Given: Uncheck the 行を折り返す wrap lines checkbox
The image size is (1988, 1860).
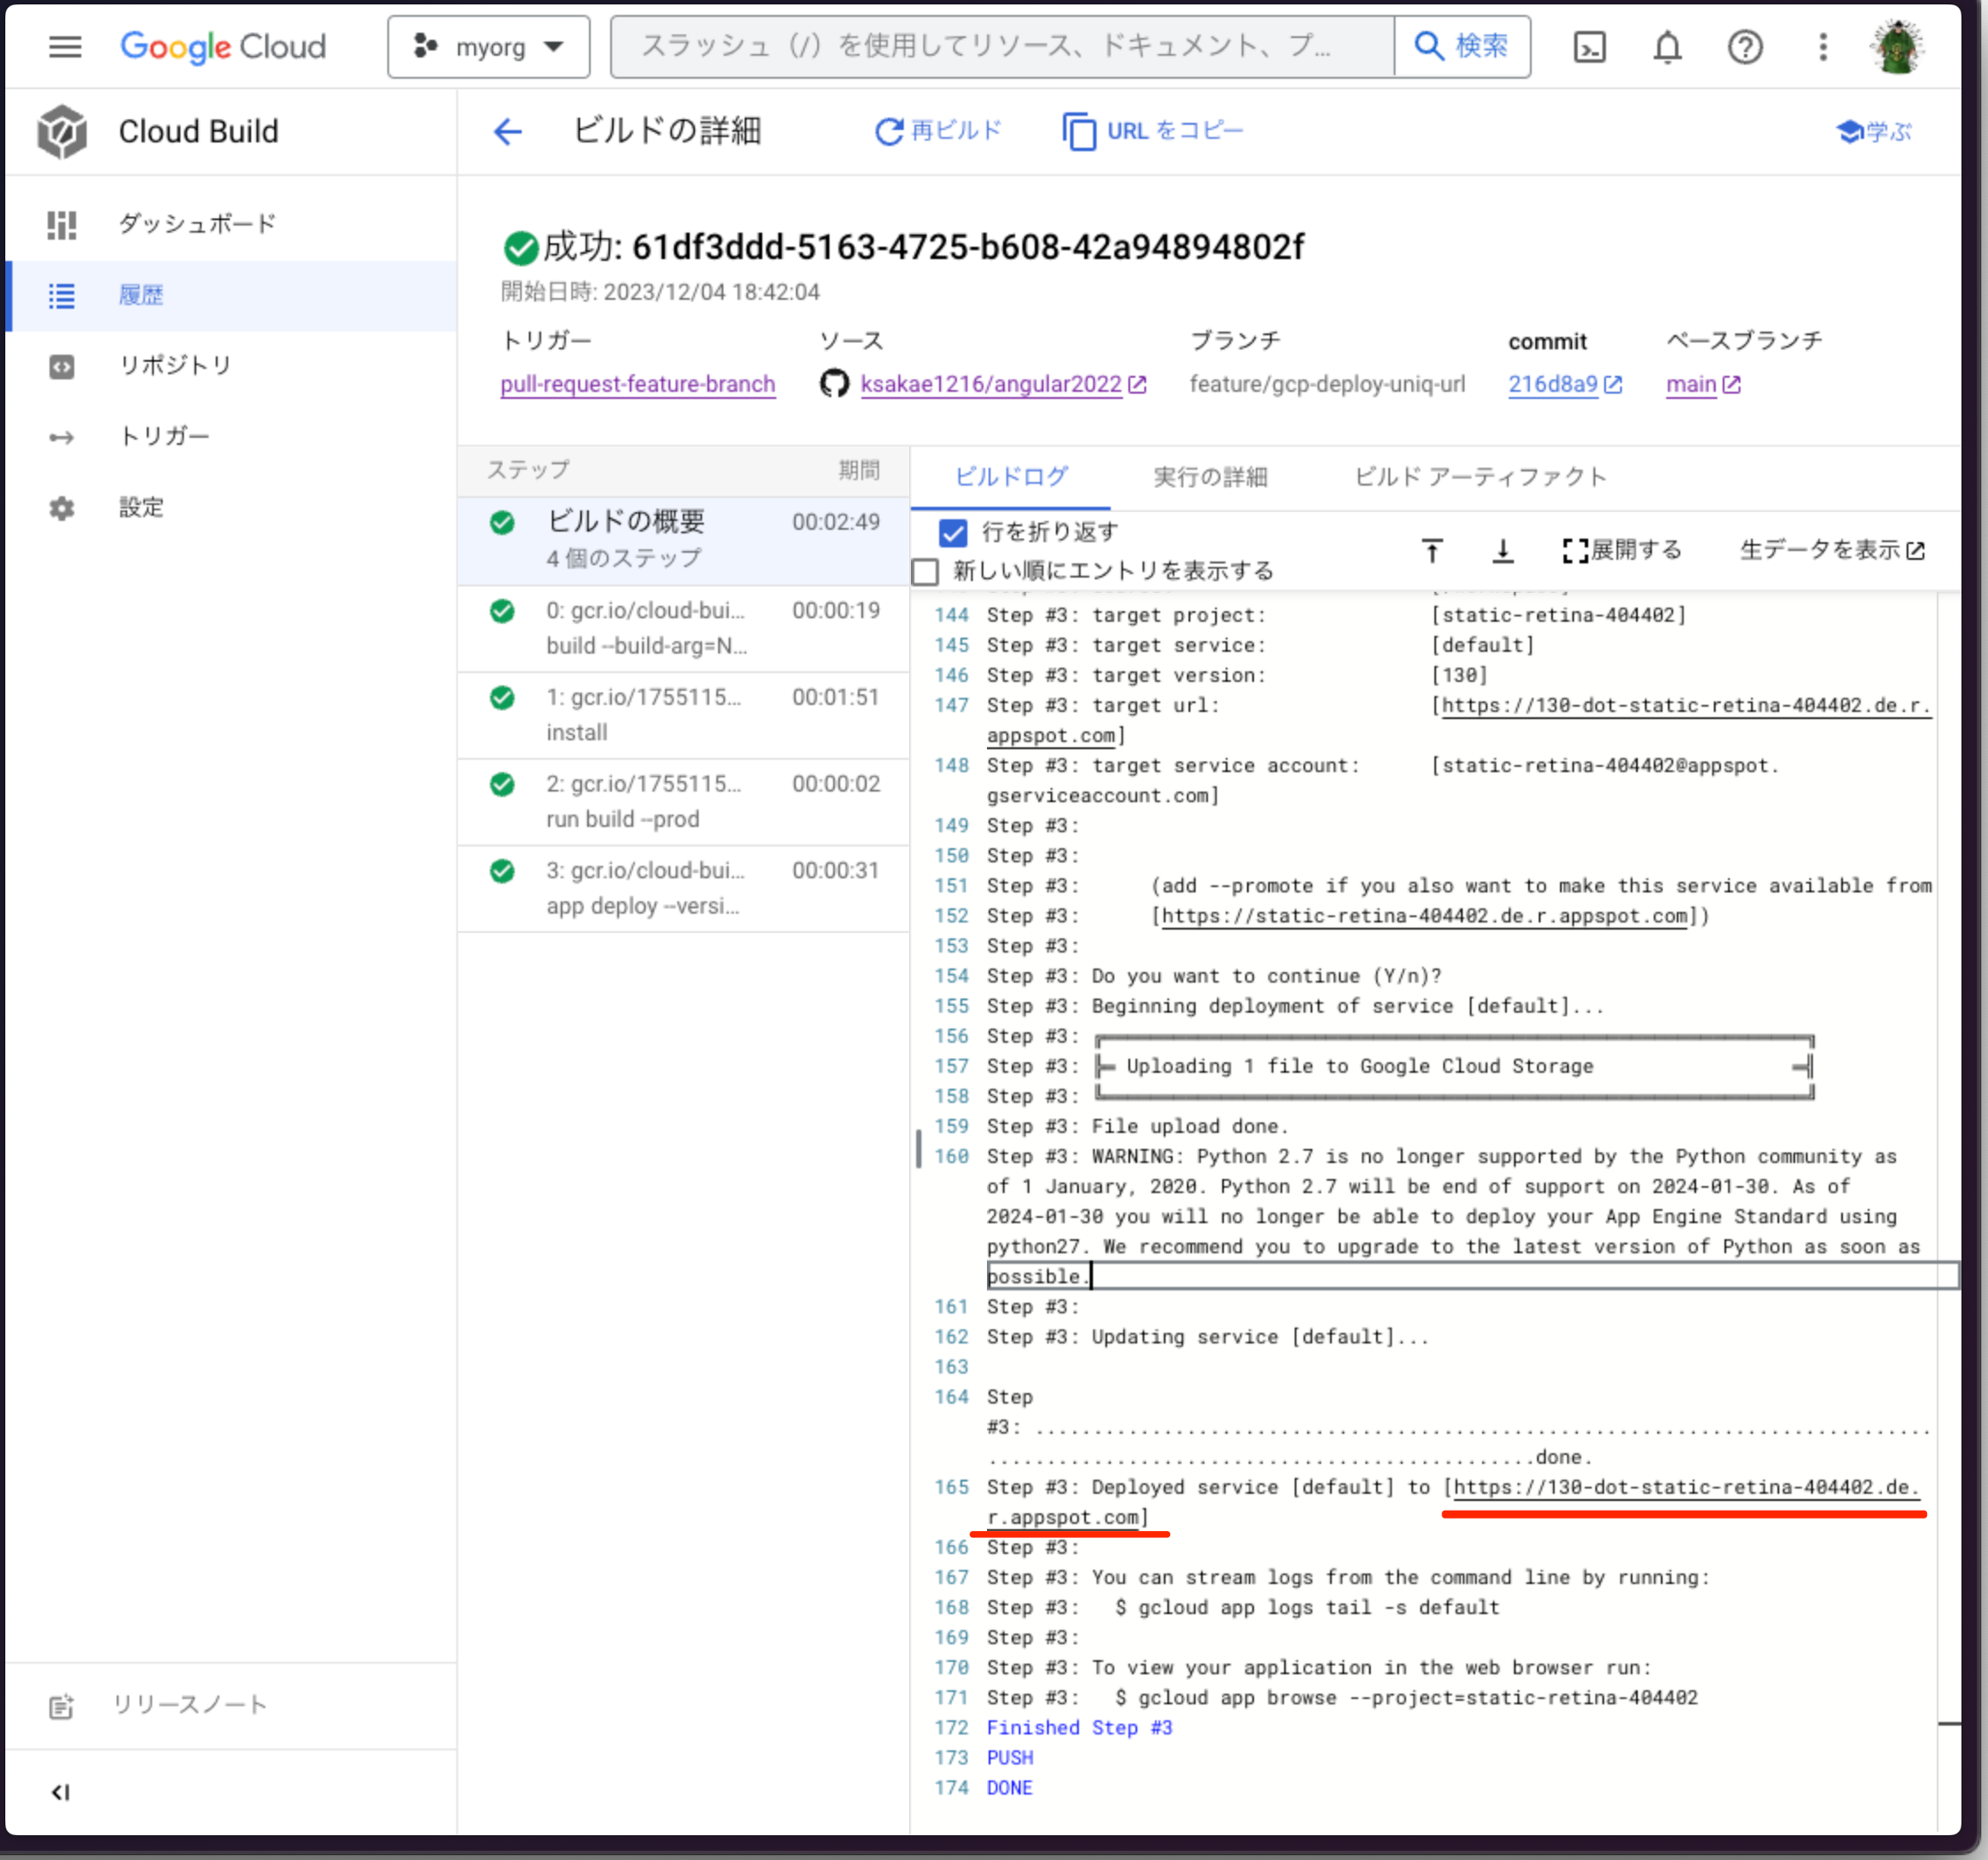Looking at the screenshot, I should [953, 532].
